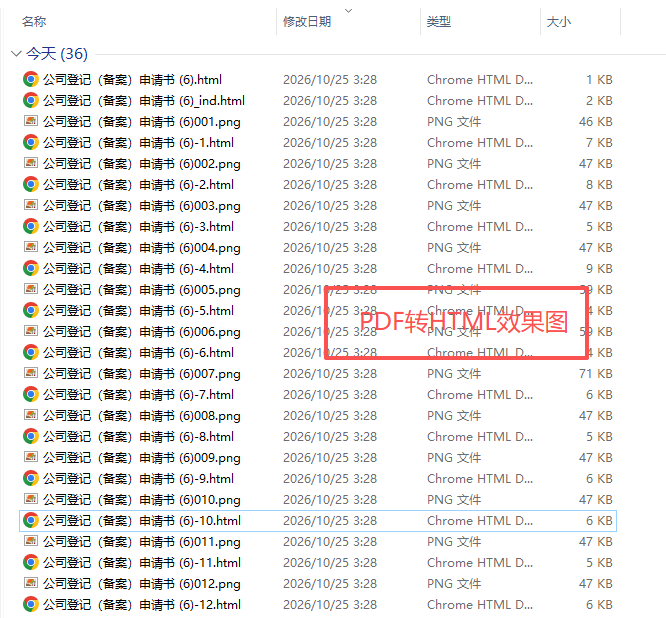This screenshot has width=666, height=618.
Task: Click Chrome icon of 申请书 (6)-6.html
Action: (x=31, y=353)
